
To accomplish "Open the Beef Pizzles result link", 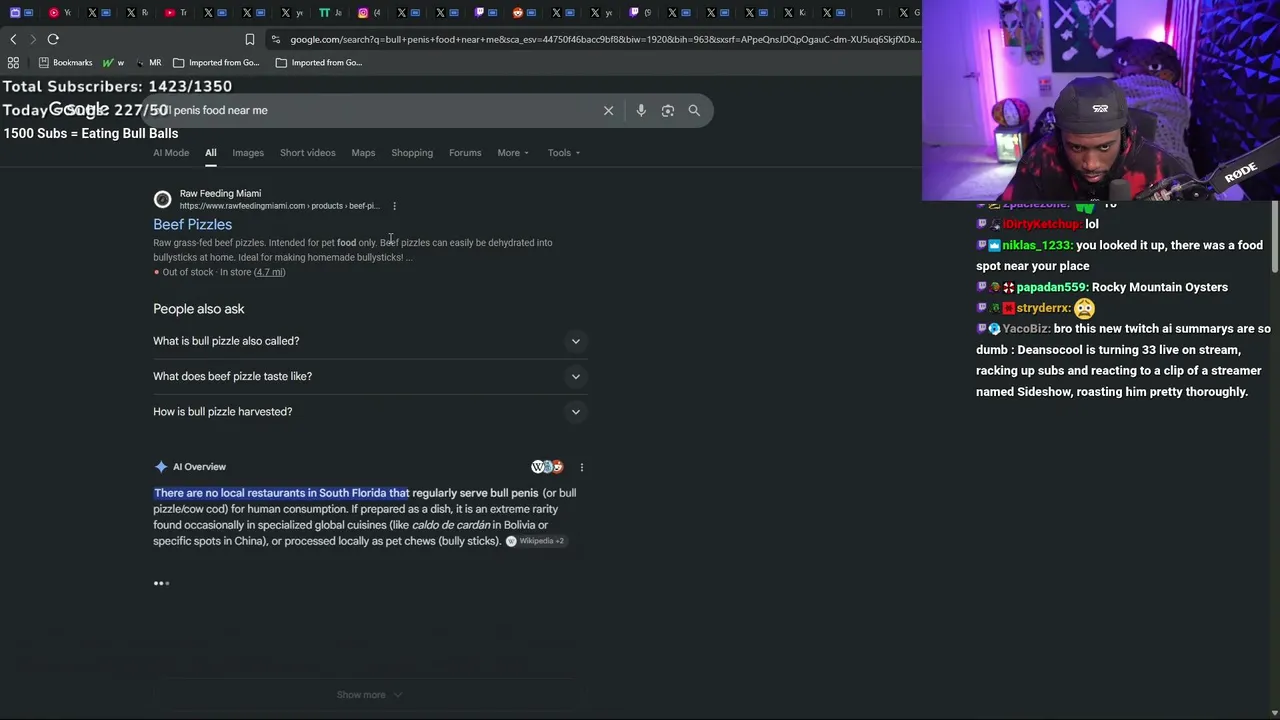I will point(192,225).
